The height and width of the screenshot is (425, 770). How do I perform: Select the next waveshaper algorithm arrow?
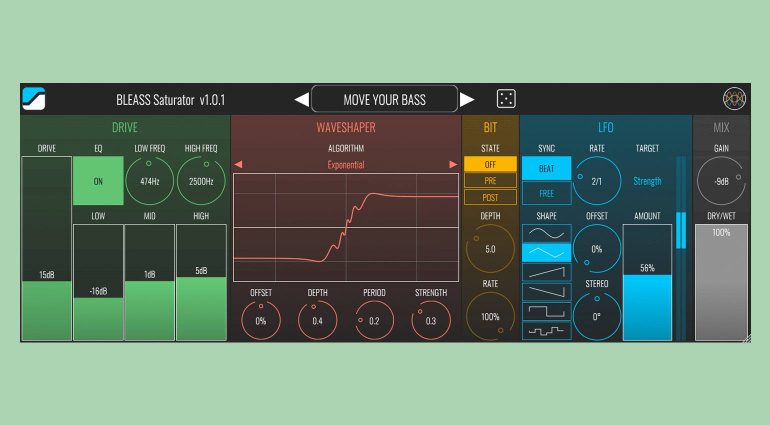coord(453,165)
